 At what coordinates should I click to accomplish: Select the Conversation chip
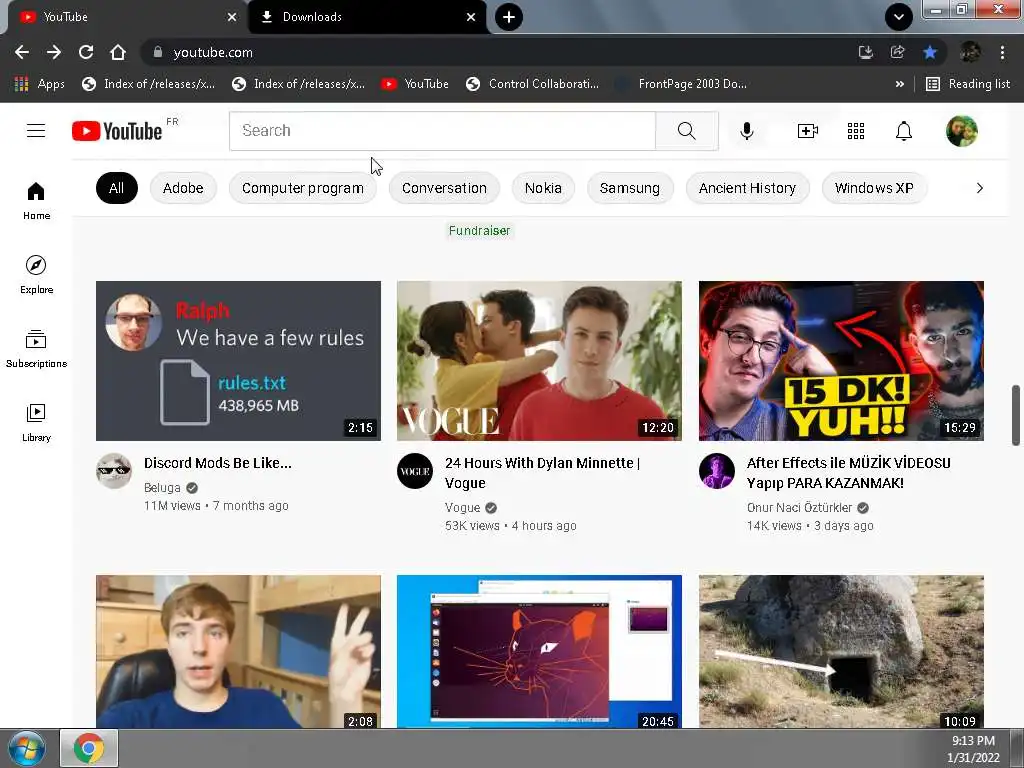pyautogui.click(x=444, y=188)
